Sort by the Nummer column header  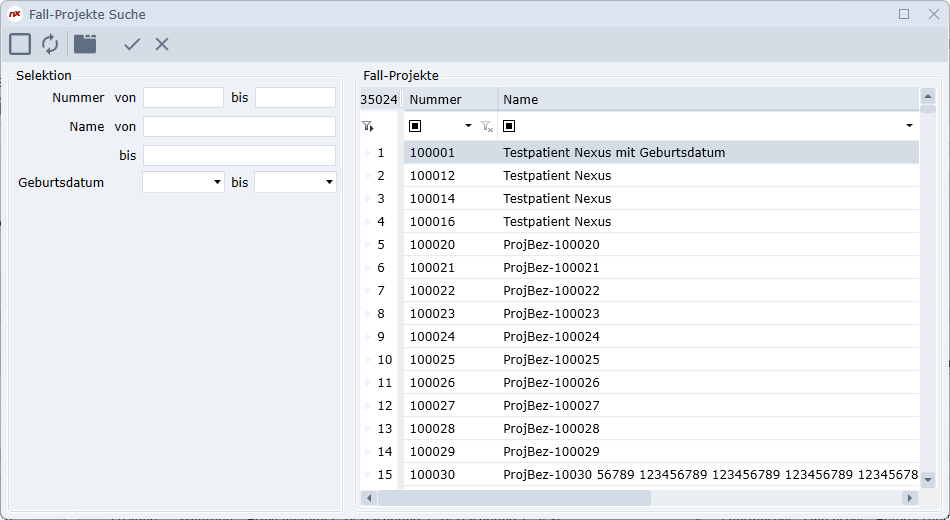pyautogui.click(x=450, y=99)
